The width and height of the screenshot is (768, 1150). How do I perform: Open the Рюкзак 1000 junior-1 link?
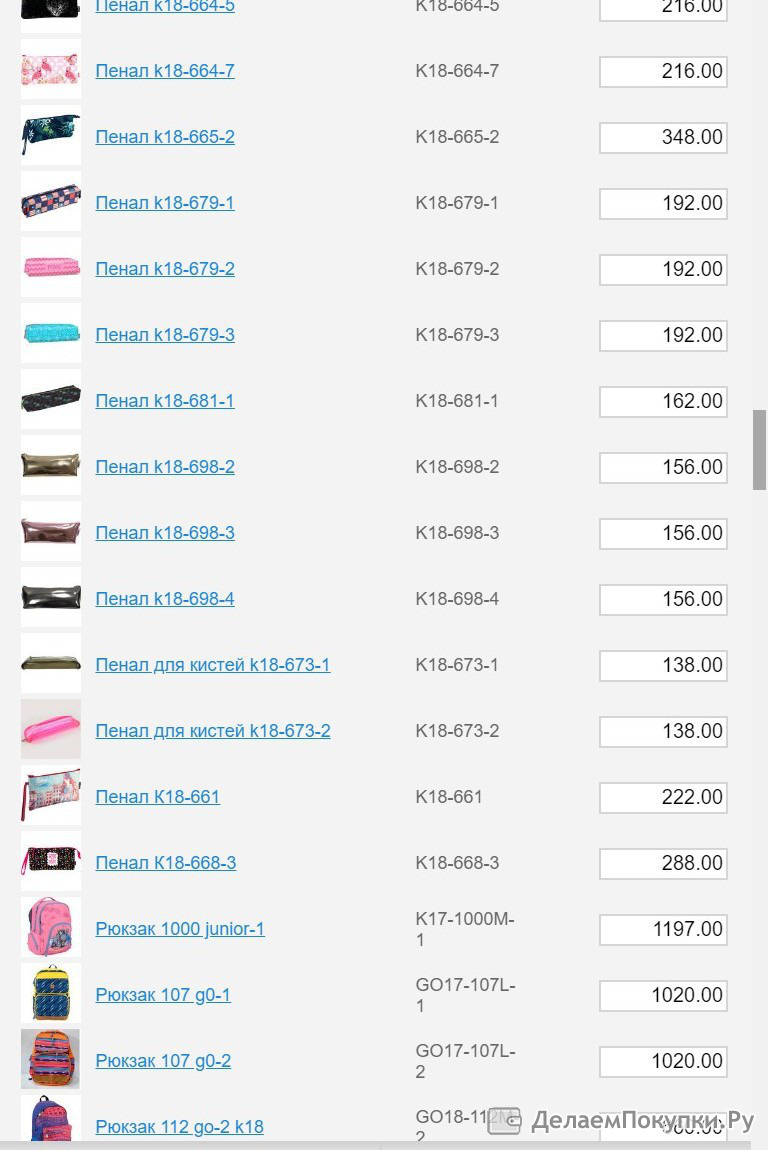pos(180,929)
